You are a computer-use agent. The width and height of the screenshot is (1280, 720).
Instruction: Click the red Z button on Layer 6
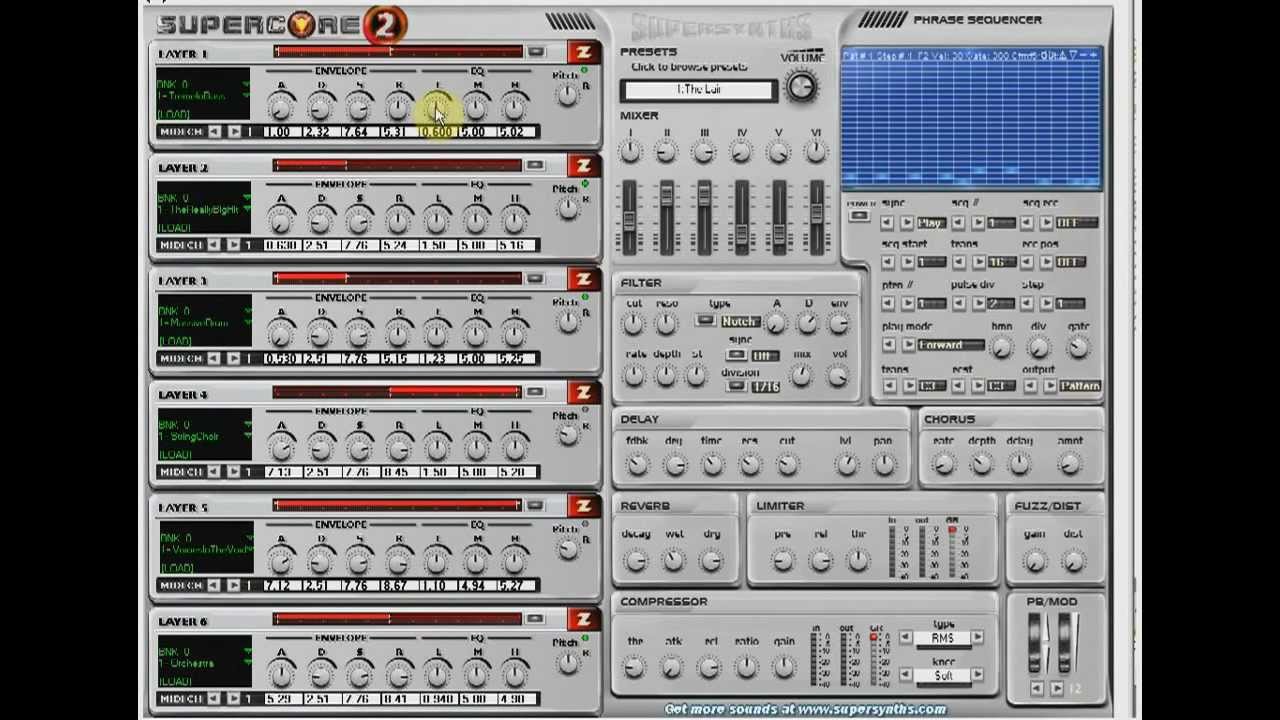(x=582, y=619)
